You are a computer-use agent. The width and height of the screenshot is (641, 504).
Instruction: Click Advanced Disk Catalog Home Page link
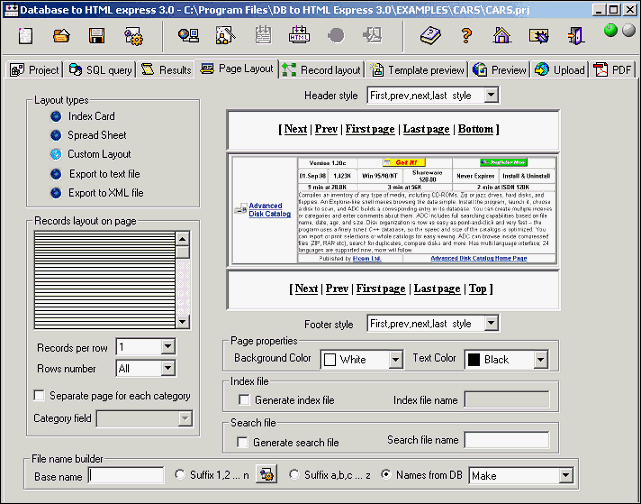(479, 258)
